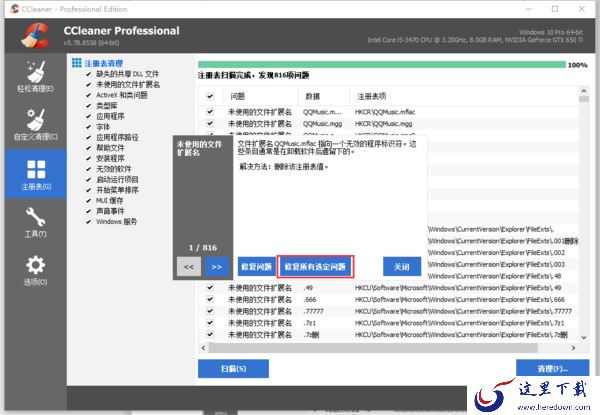The width and height of the screenshot is (600, 415).
Task: Open the 轻松清理 Easy Clean section
Action: pos(35,76)
